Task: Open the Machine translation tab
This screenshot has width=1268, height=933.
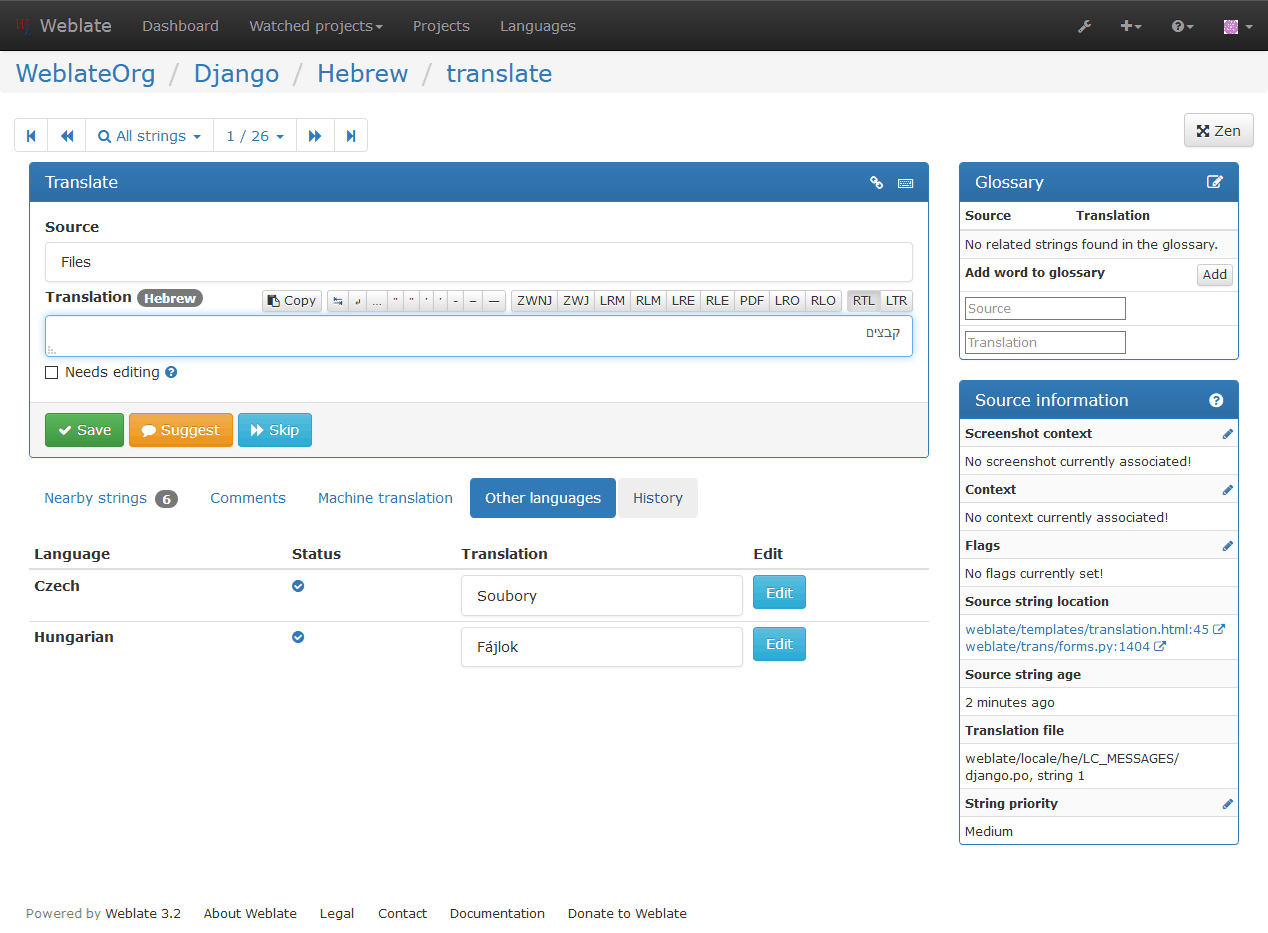Action: tap(385, 498)
